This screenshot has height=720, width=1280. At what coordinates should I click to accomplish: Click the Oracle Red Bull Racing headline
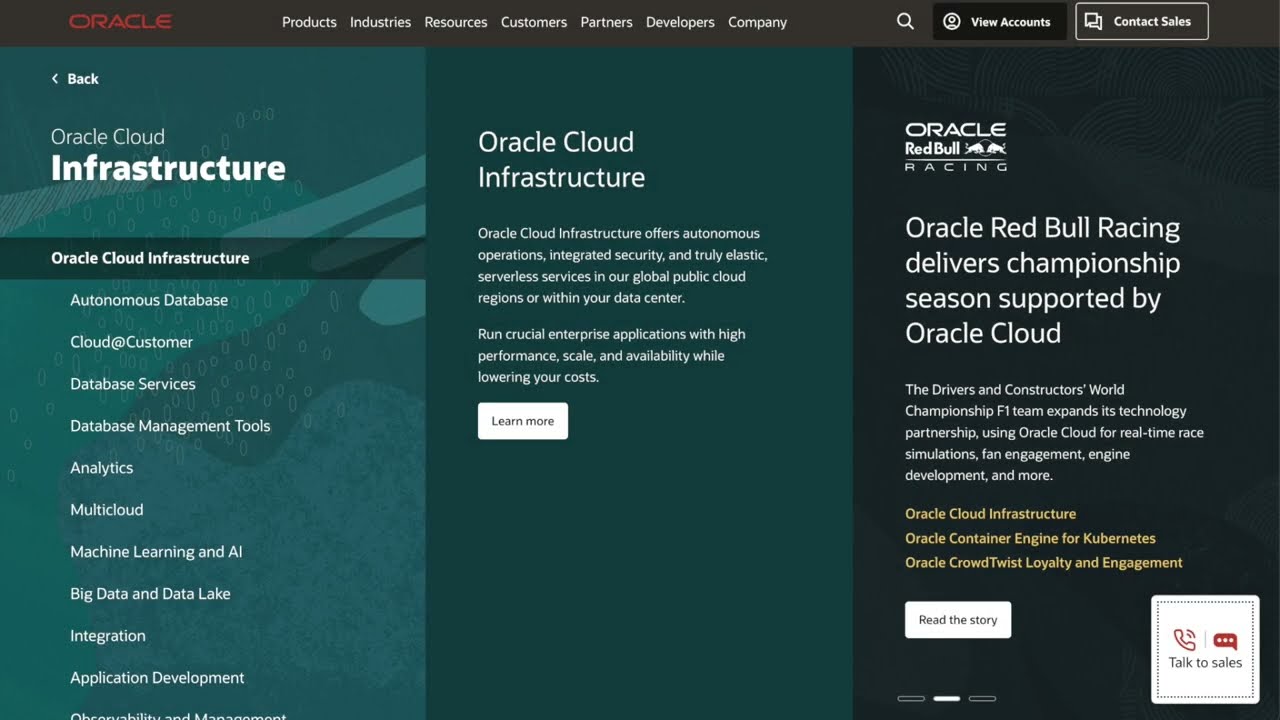[1043, 280]
